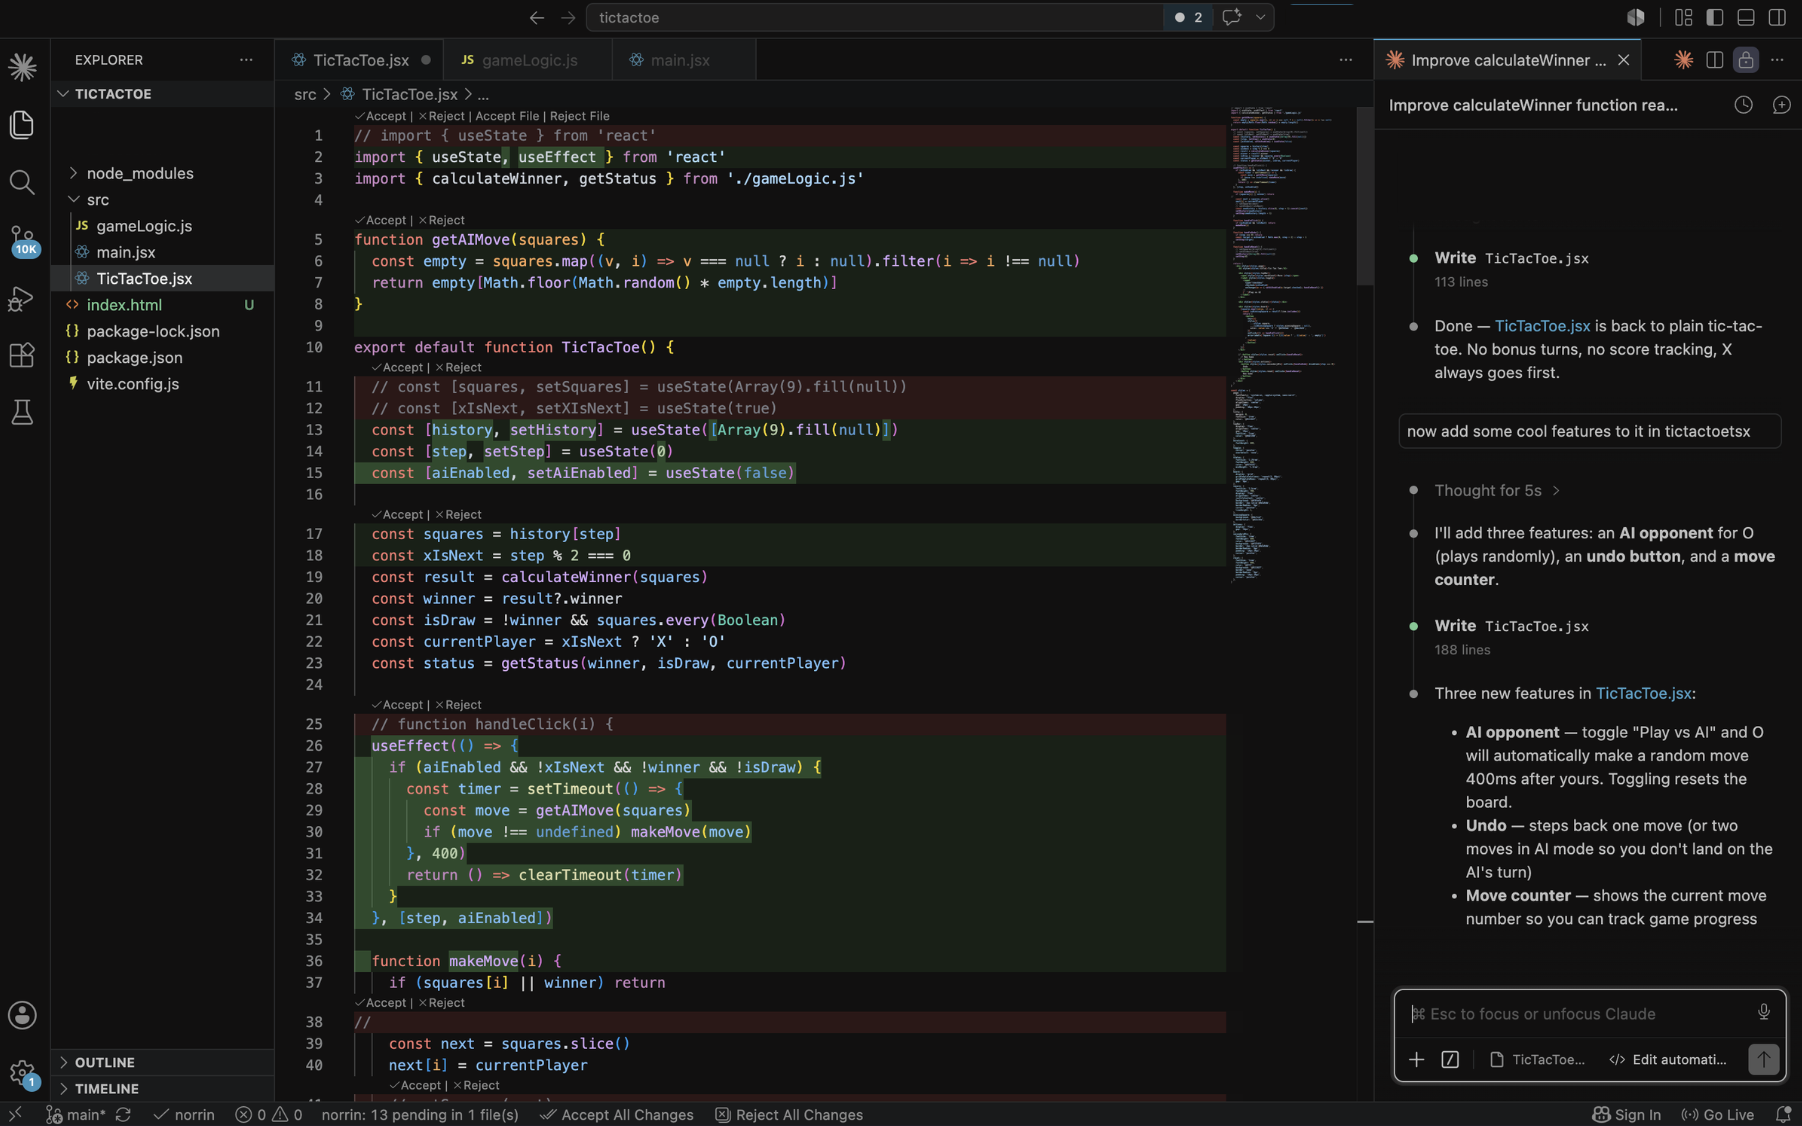Click Reject File above line 1
Viewport: 1802px width, 1126px height.
click(579, 116)
